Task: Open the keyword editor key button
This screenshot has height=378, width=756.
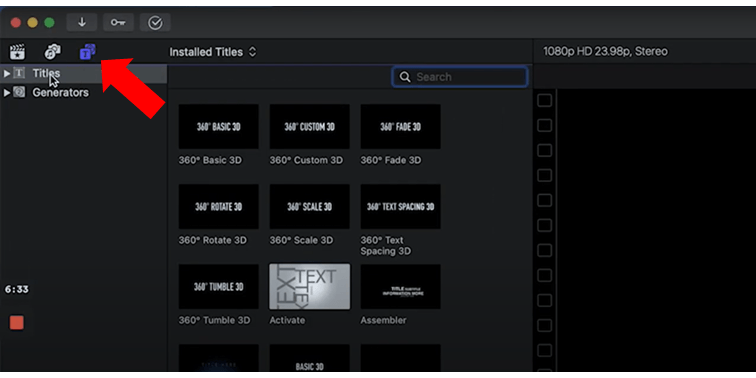Action: [118, 23]
